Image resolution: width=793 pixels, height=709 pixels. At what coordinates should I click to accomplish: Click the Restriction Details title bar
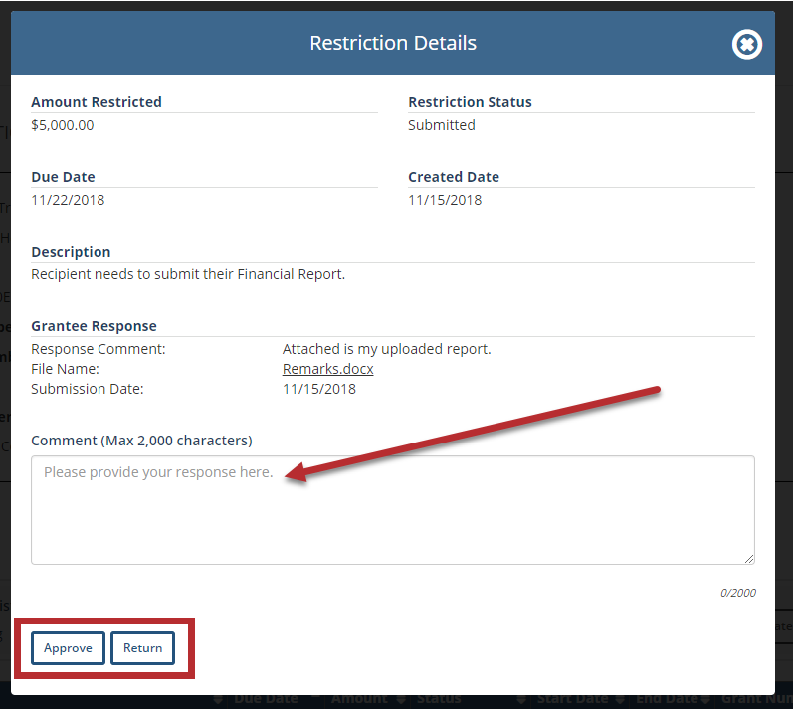click(392, 44)
